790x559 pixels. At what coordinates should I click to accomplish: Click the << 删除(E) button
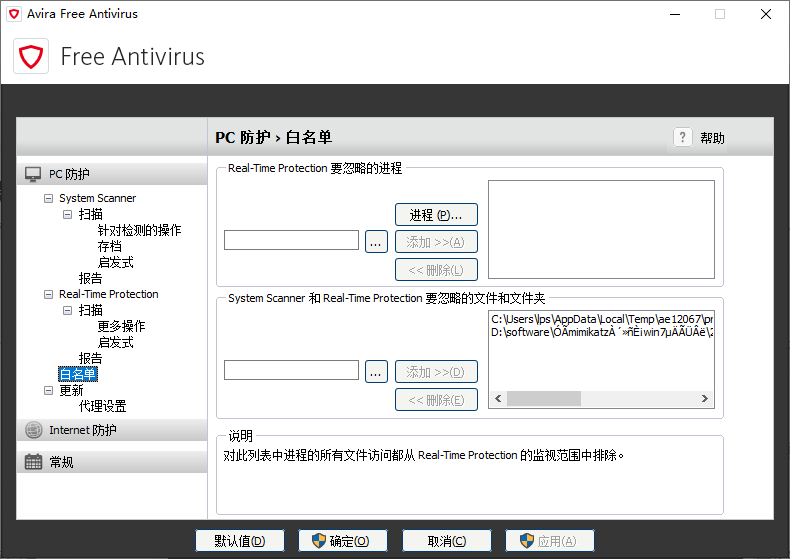coord(436,400)
